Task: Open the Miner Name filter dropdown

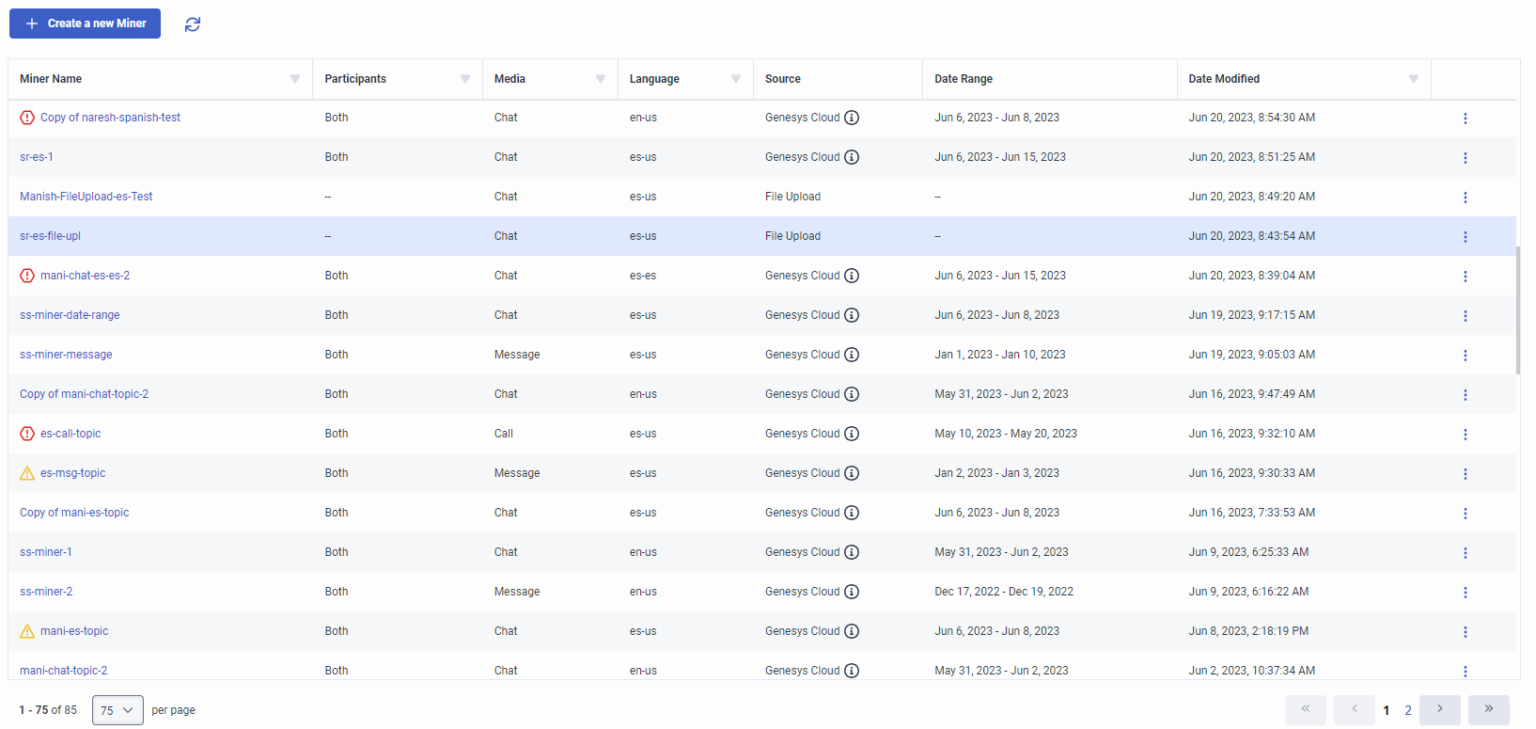Action: tap(294, 78)
